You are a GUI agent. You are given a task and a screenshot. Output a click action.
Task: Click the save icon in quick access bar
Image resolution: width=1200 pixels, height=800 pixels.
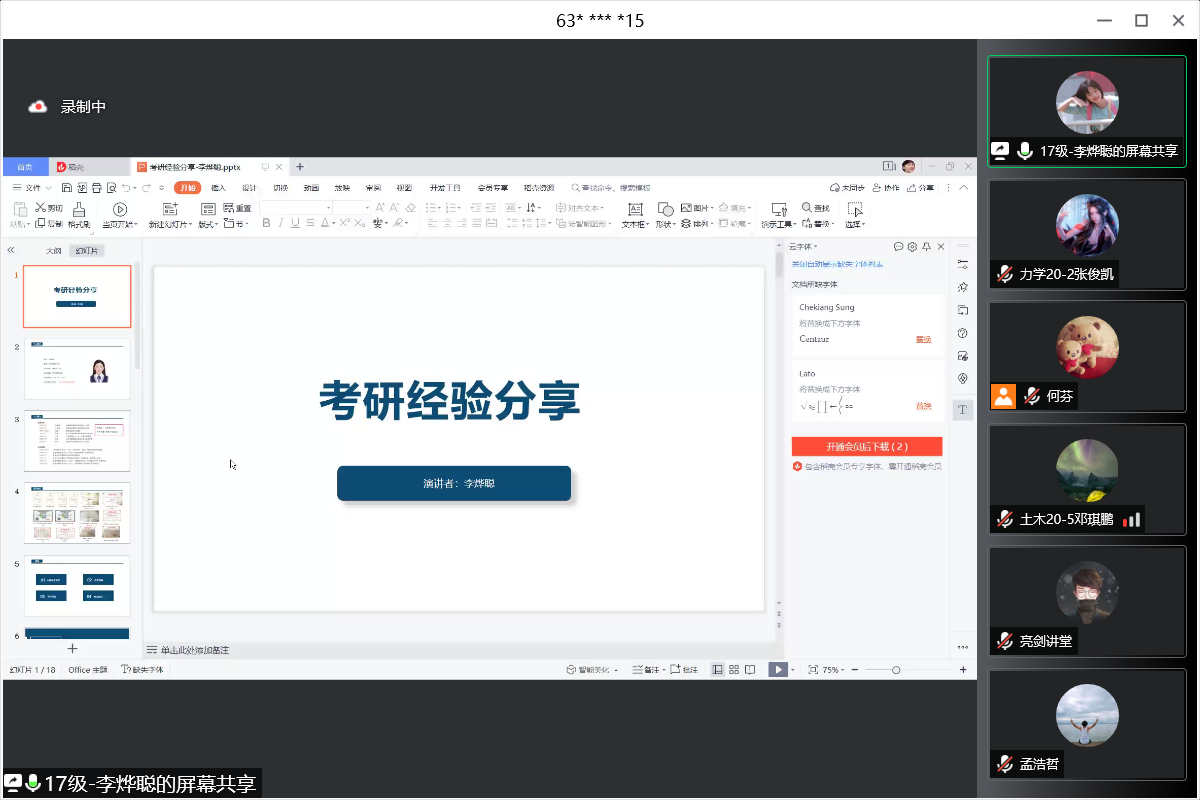[x=67, y=188]
